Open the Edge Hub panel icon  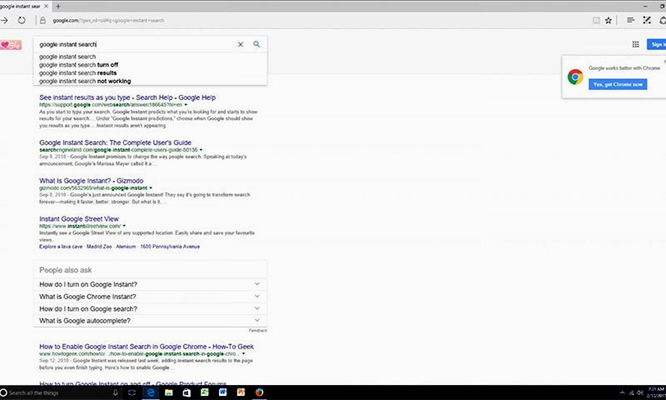coord(631,20)
